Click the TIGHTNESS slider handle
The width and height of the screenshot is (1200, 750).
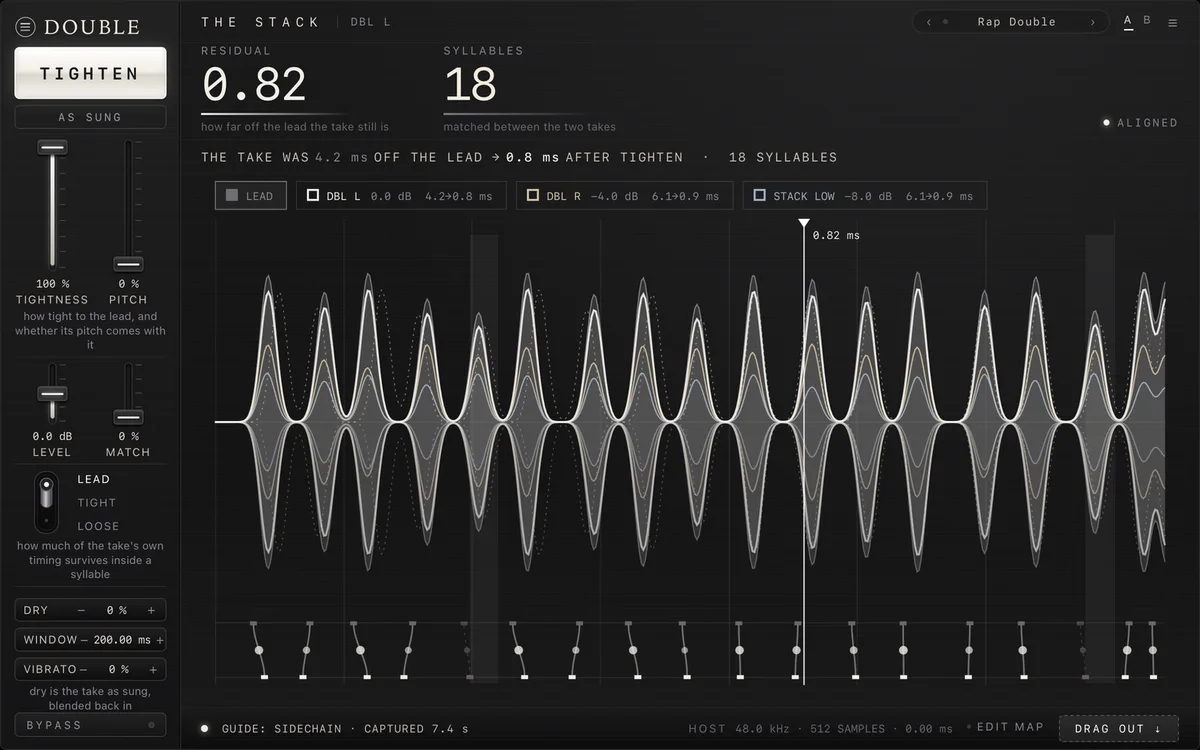coord(53,147)
